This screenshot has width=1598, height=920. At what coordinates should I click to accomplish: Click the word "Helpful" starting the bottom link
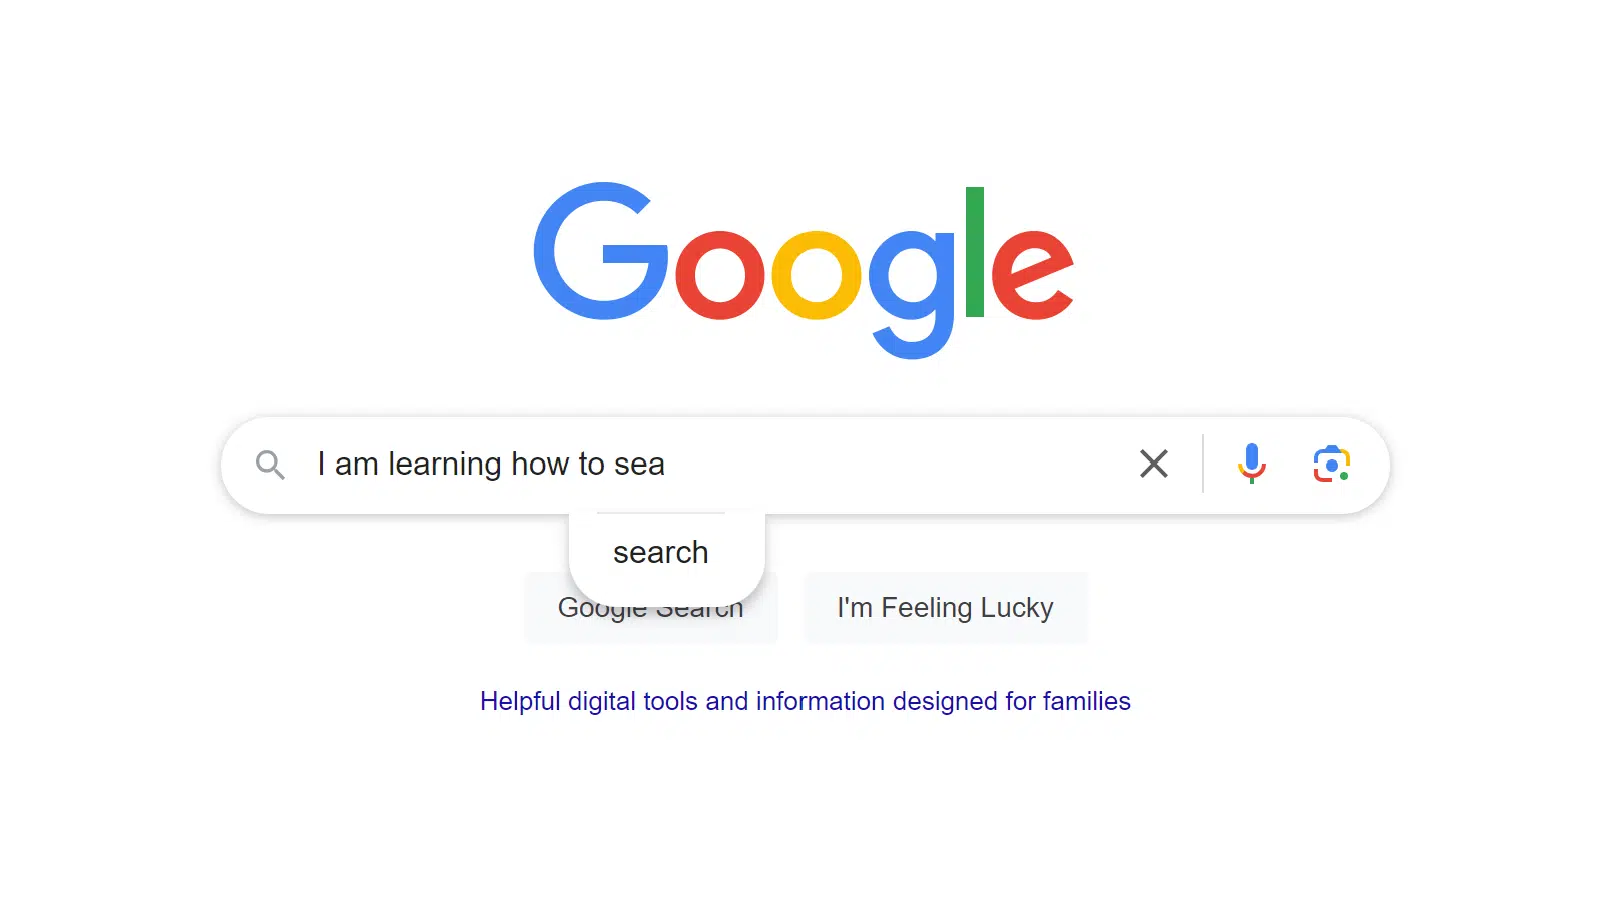520,701
